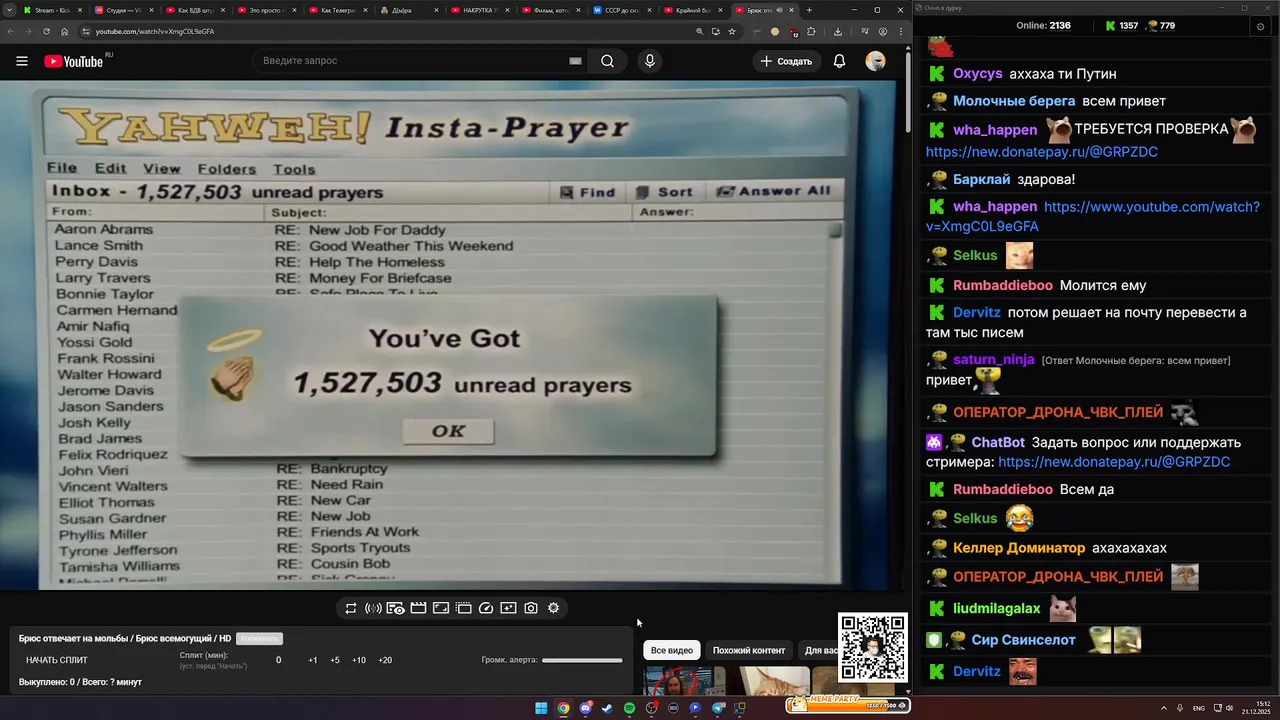Open the on-screen keyboard in search box
Image resolution: width=1280 pixels, height=720 pixels.
point(575,61)
